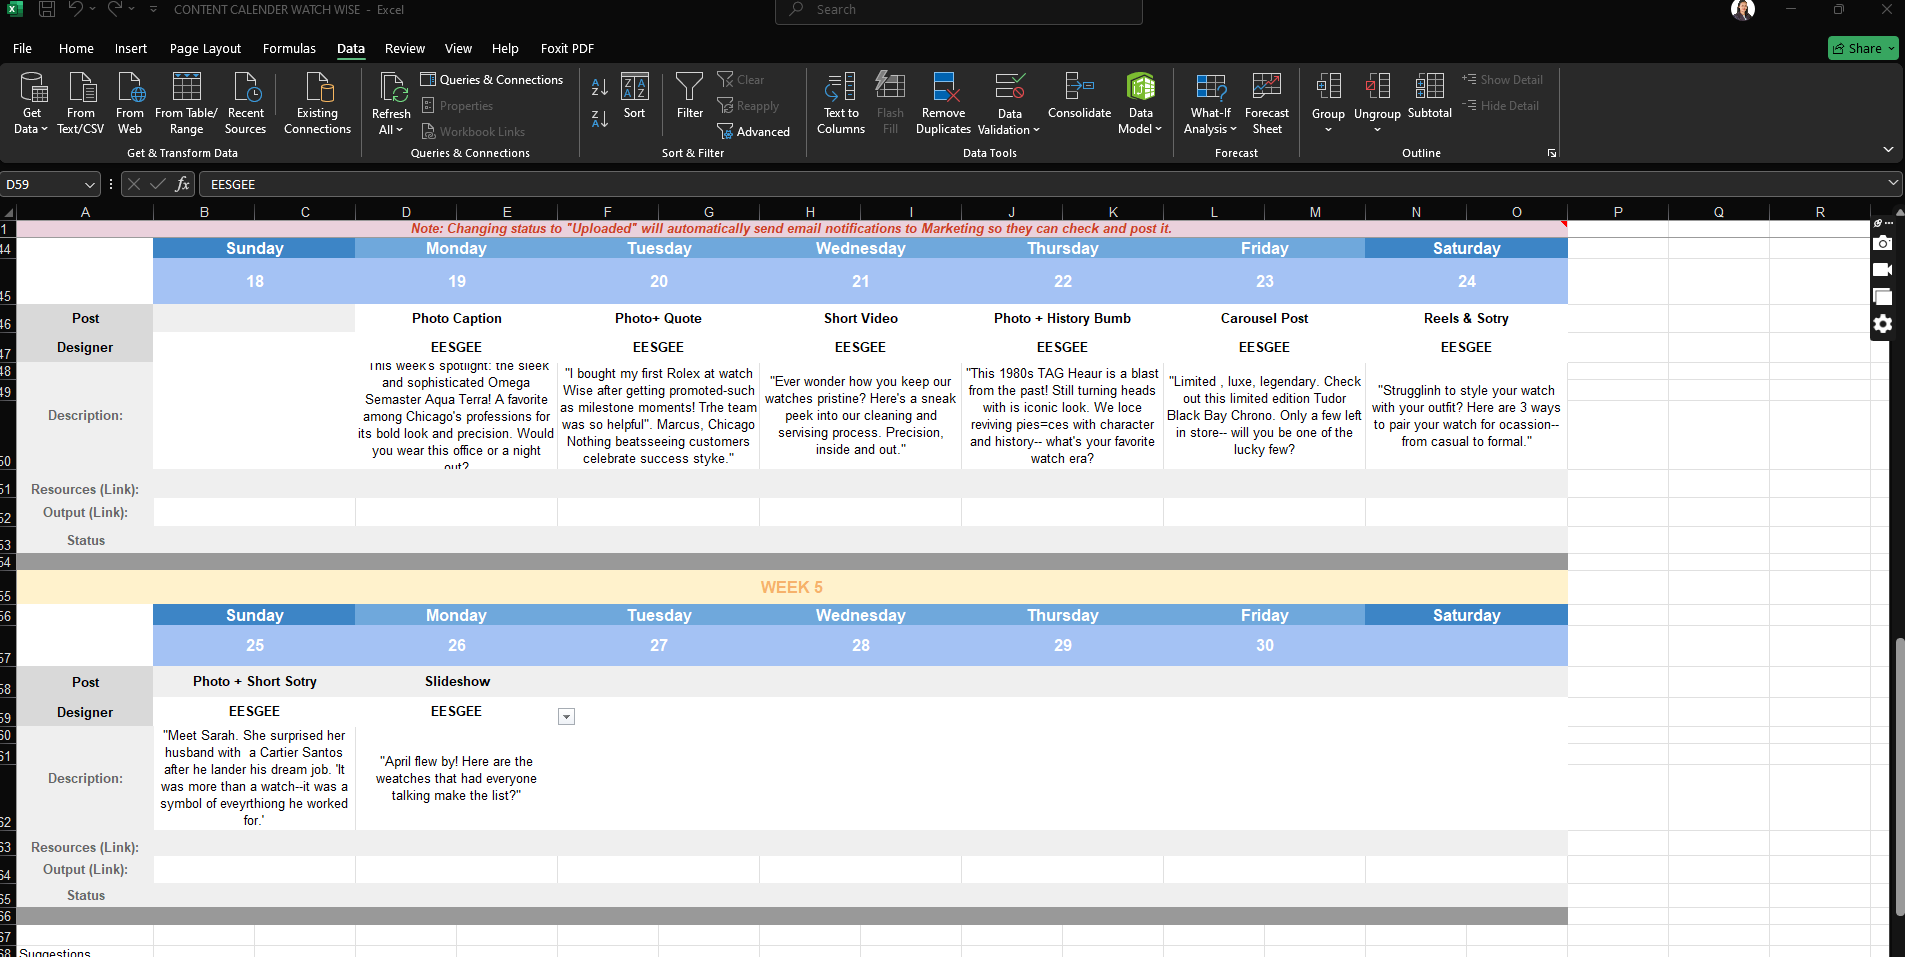The height and width of the screenshot is (957, 1905).
Task: Collapse the ribbon with the chevron
Action: pos(1888,150)
